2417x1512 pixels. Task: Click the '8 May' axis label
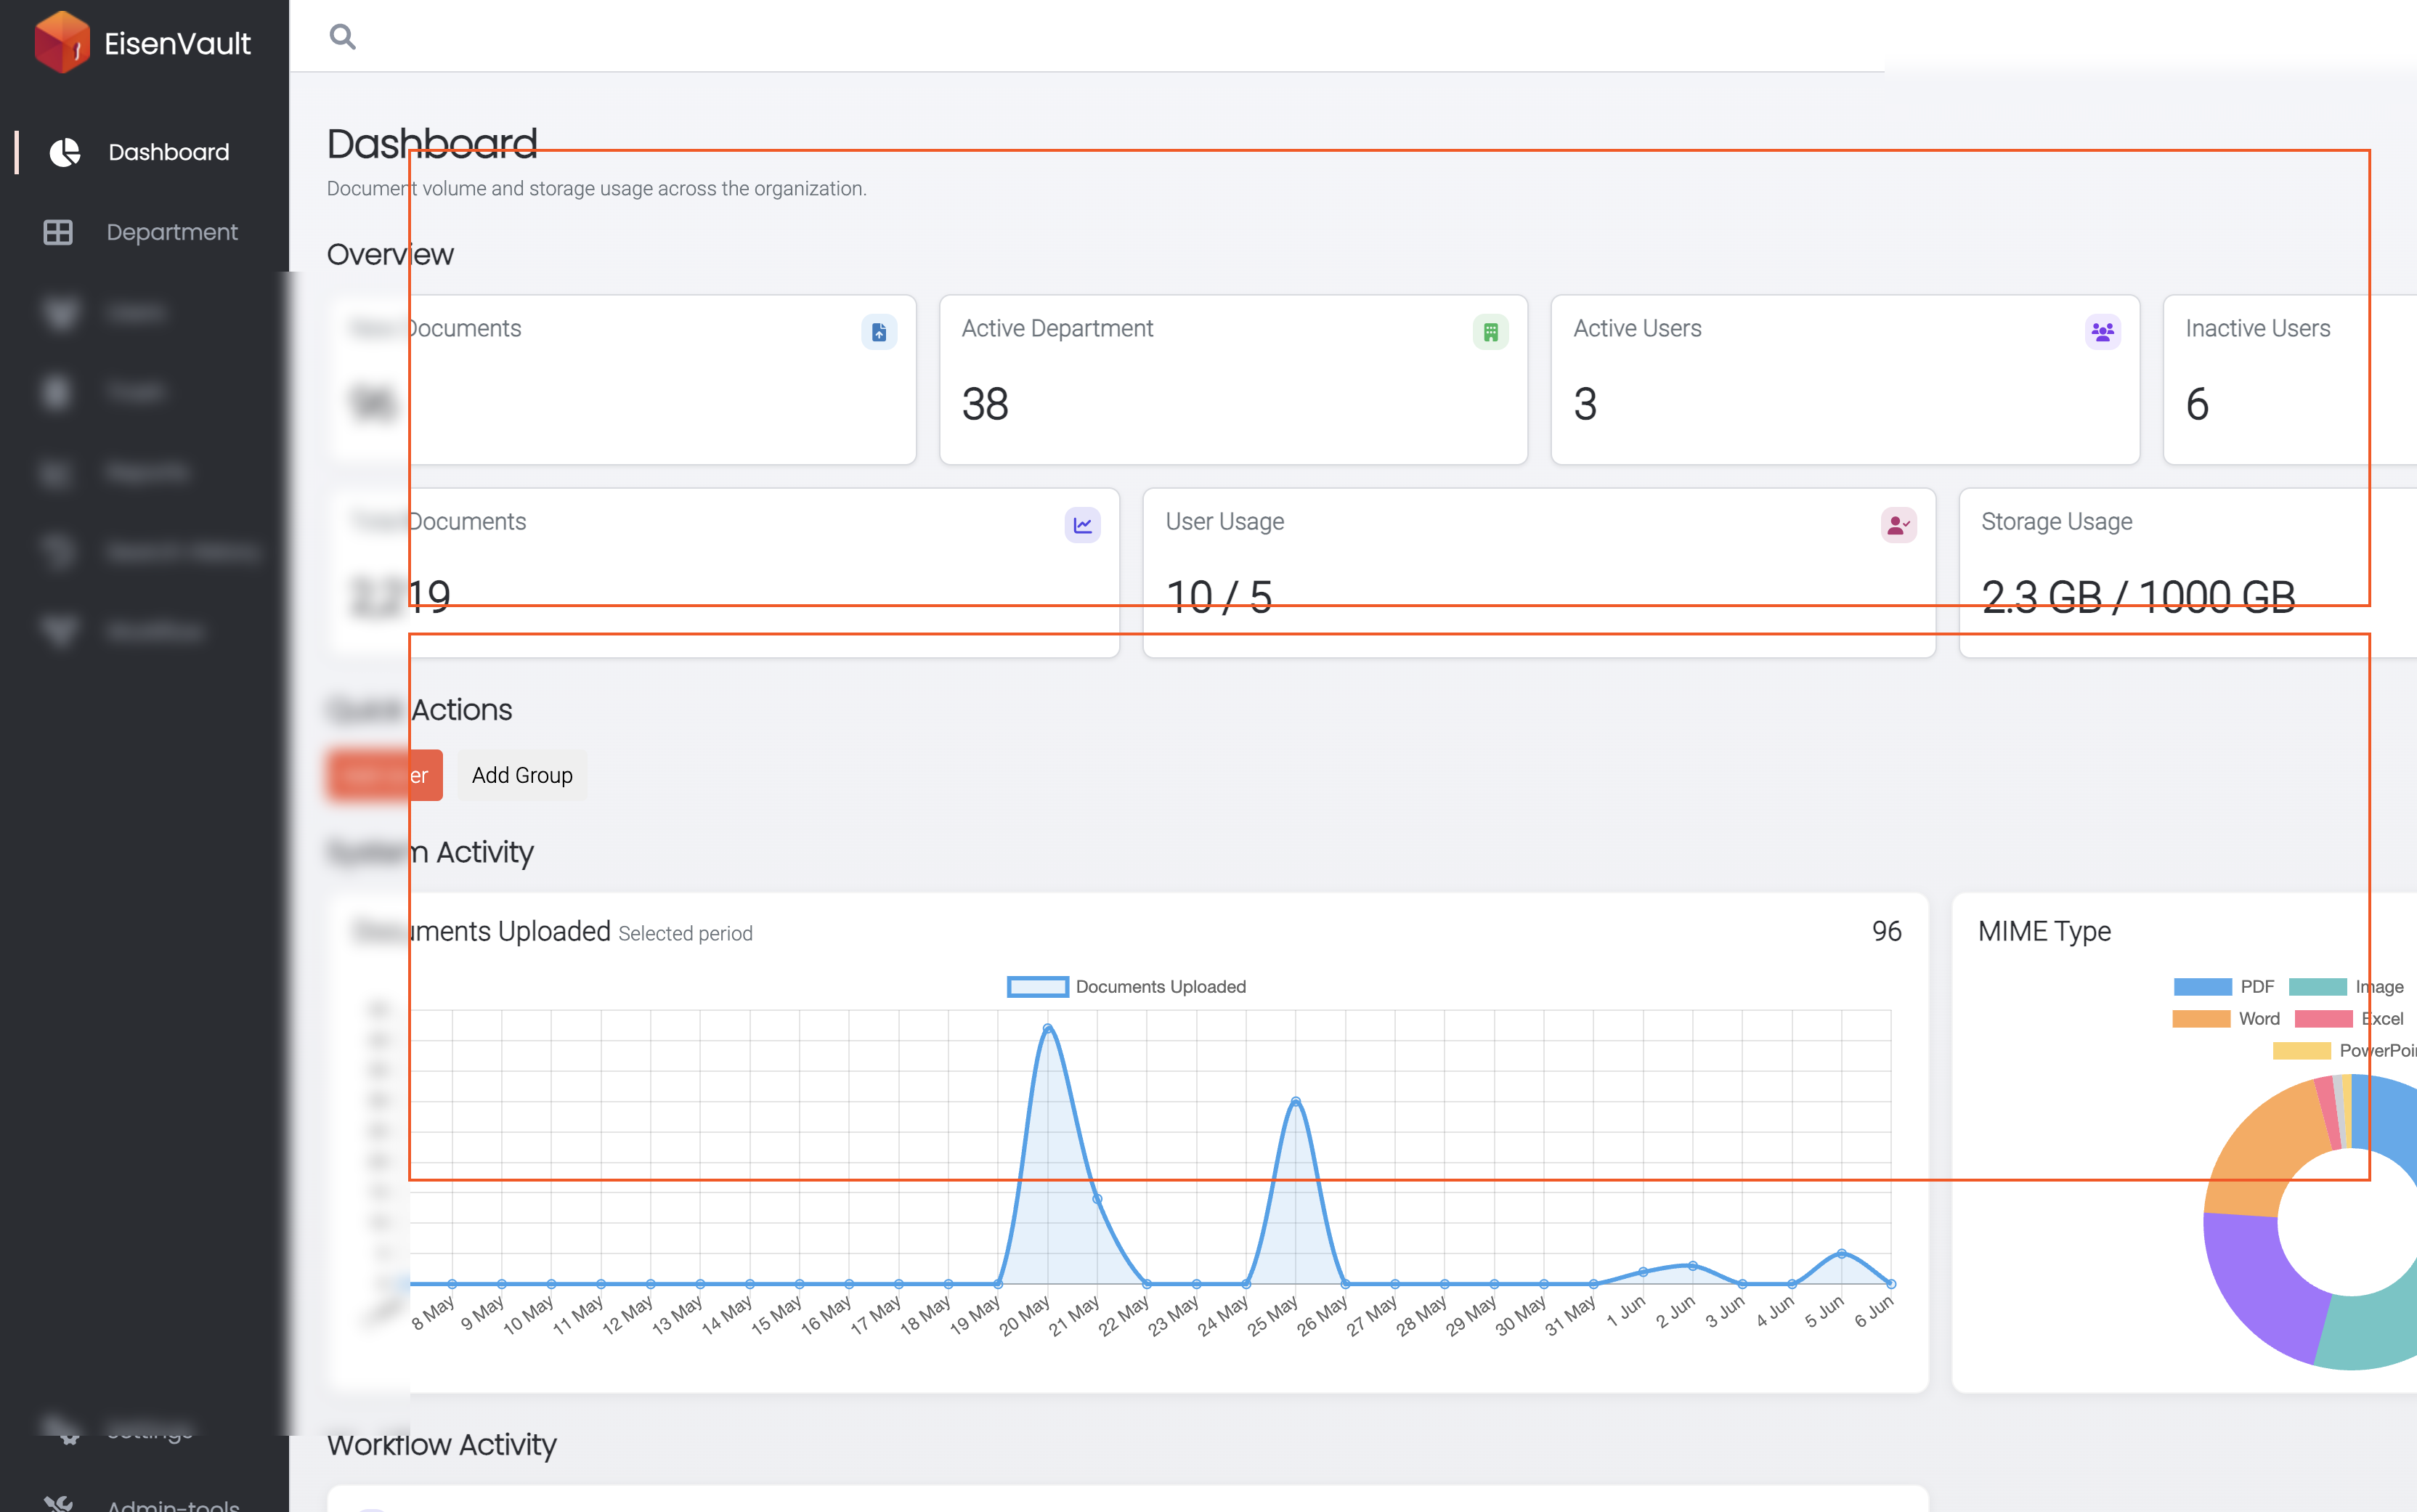click(x=433, y=1313)
